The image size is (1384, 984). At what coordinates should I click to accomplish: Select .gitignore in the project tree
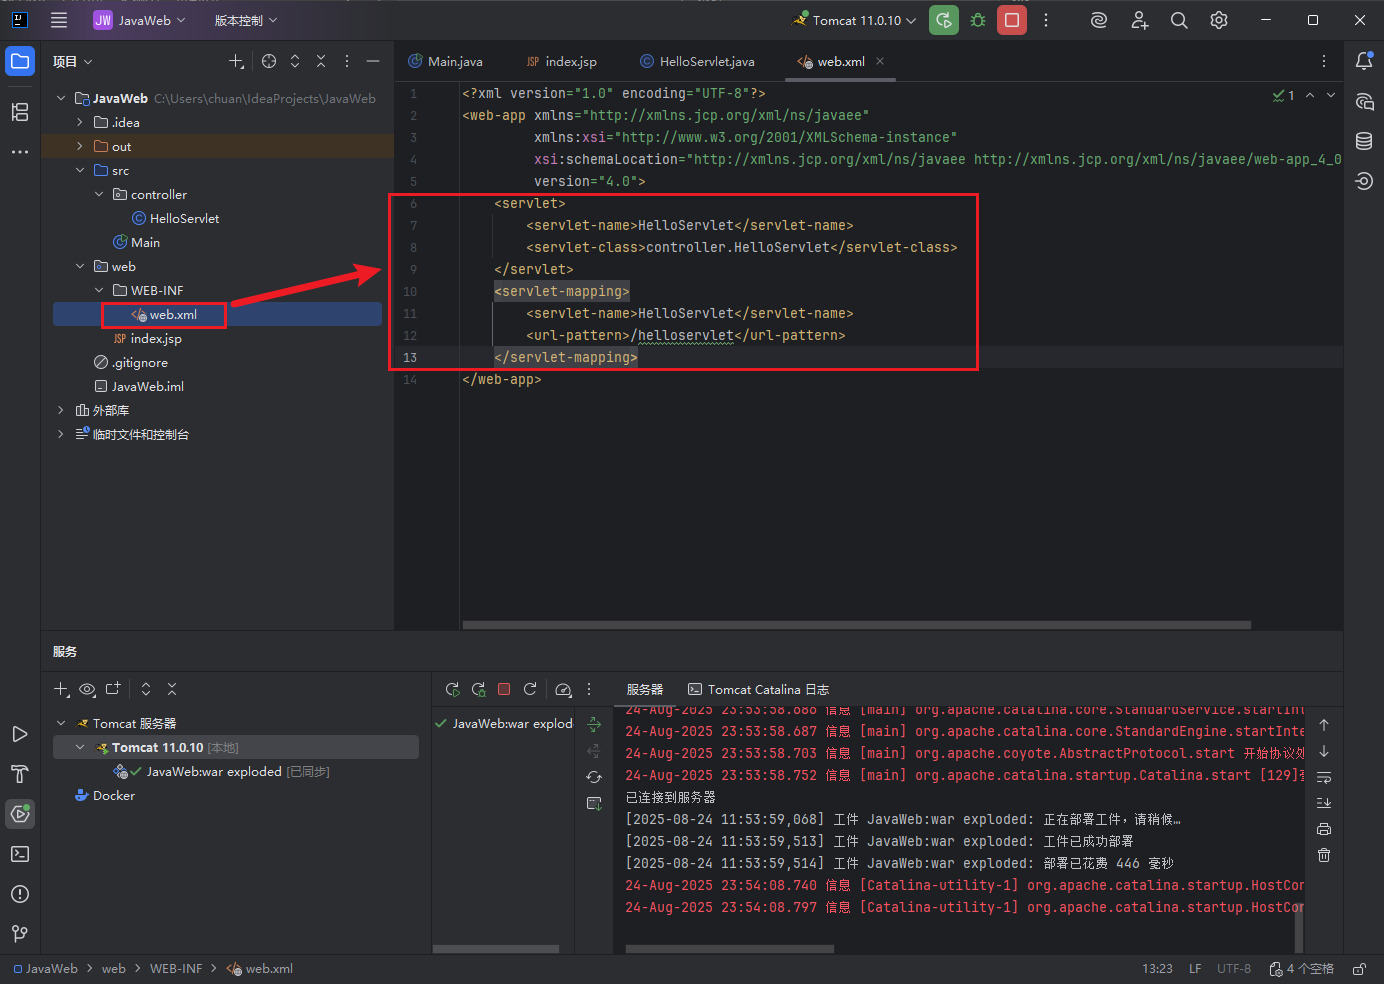point(131,362)
